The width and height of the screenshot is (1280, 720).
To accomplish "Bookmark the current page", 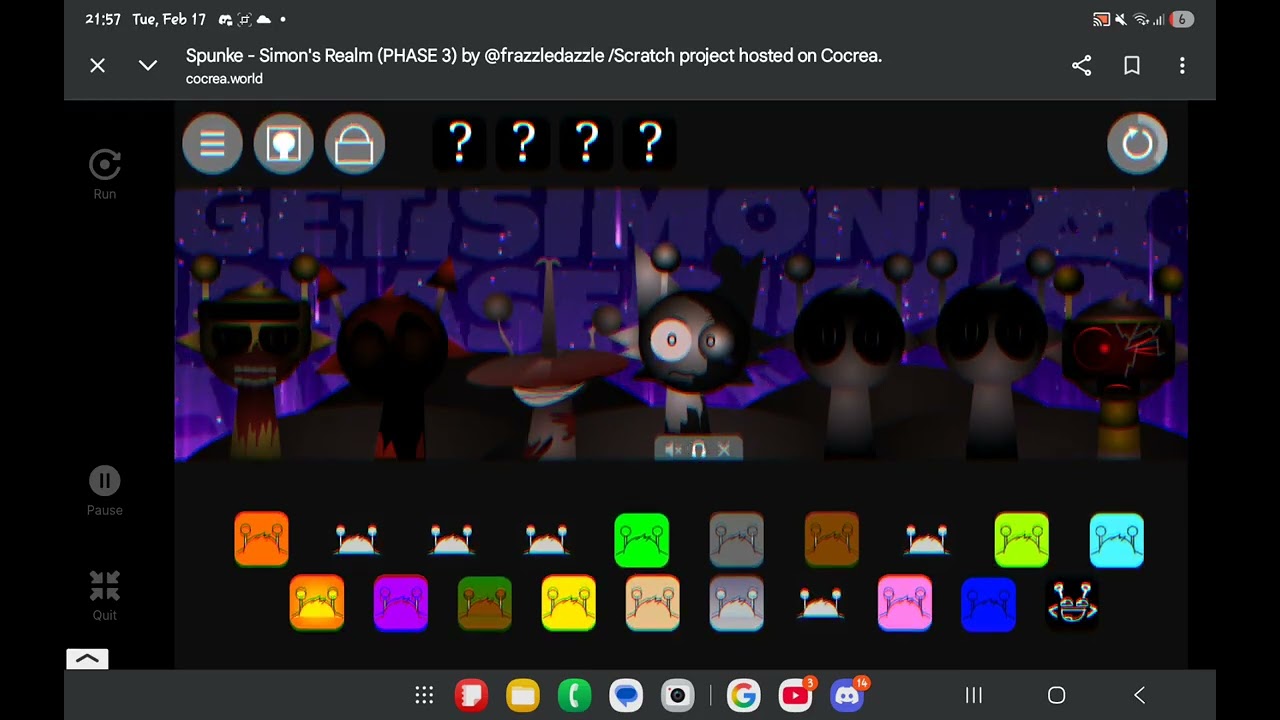I will coord(1132,65).
